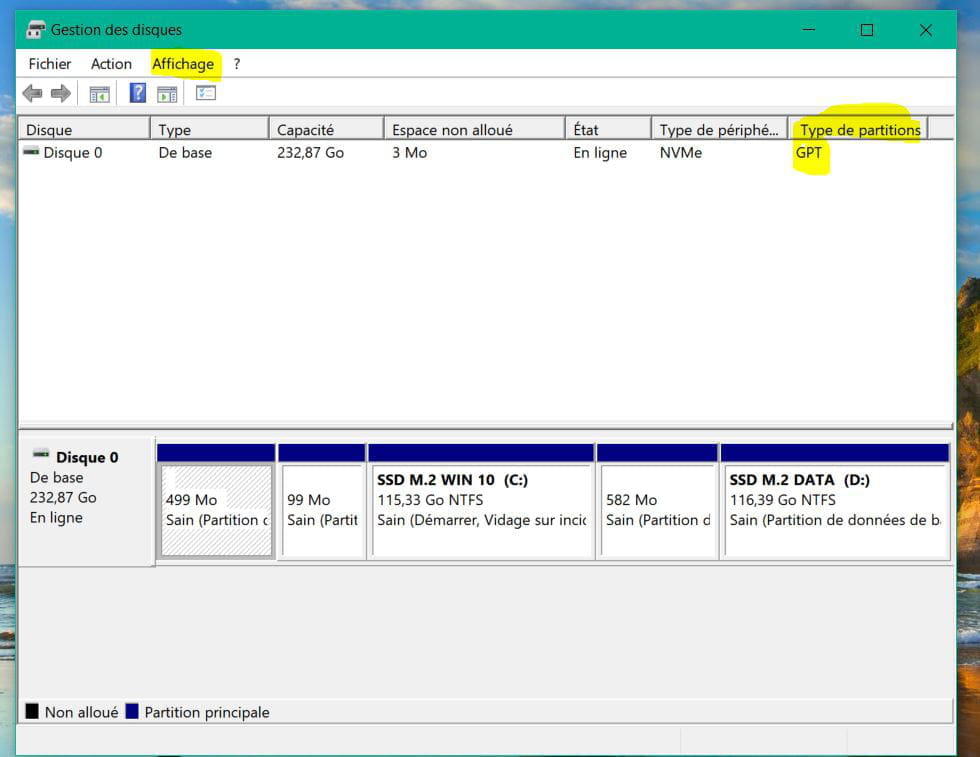Select the 499 Mo partition block
This screenshot has width=980, height=757.
point(216,510)
